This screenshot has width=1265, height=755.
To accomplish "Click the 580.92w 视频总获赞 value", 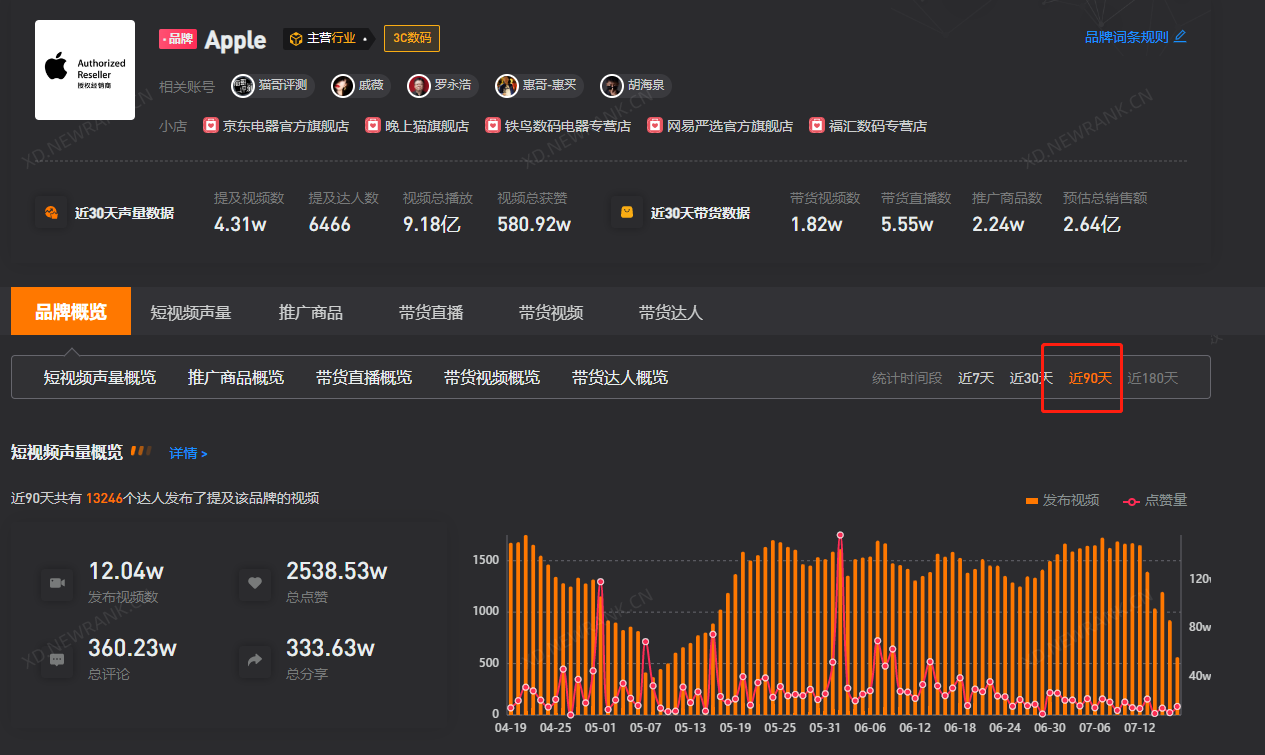I will pyautogui.click(x=534, y=224).
